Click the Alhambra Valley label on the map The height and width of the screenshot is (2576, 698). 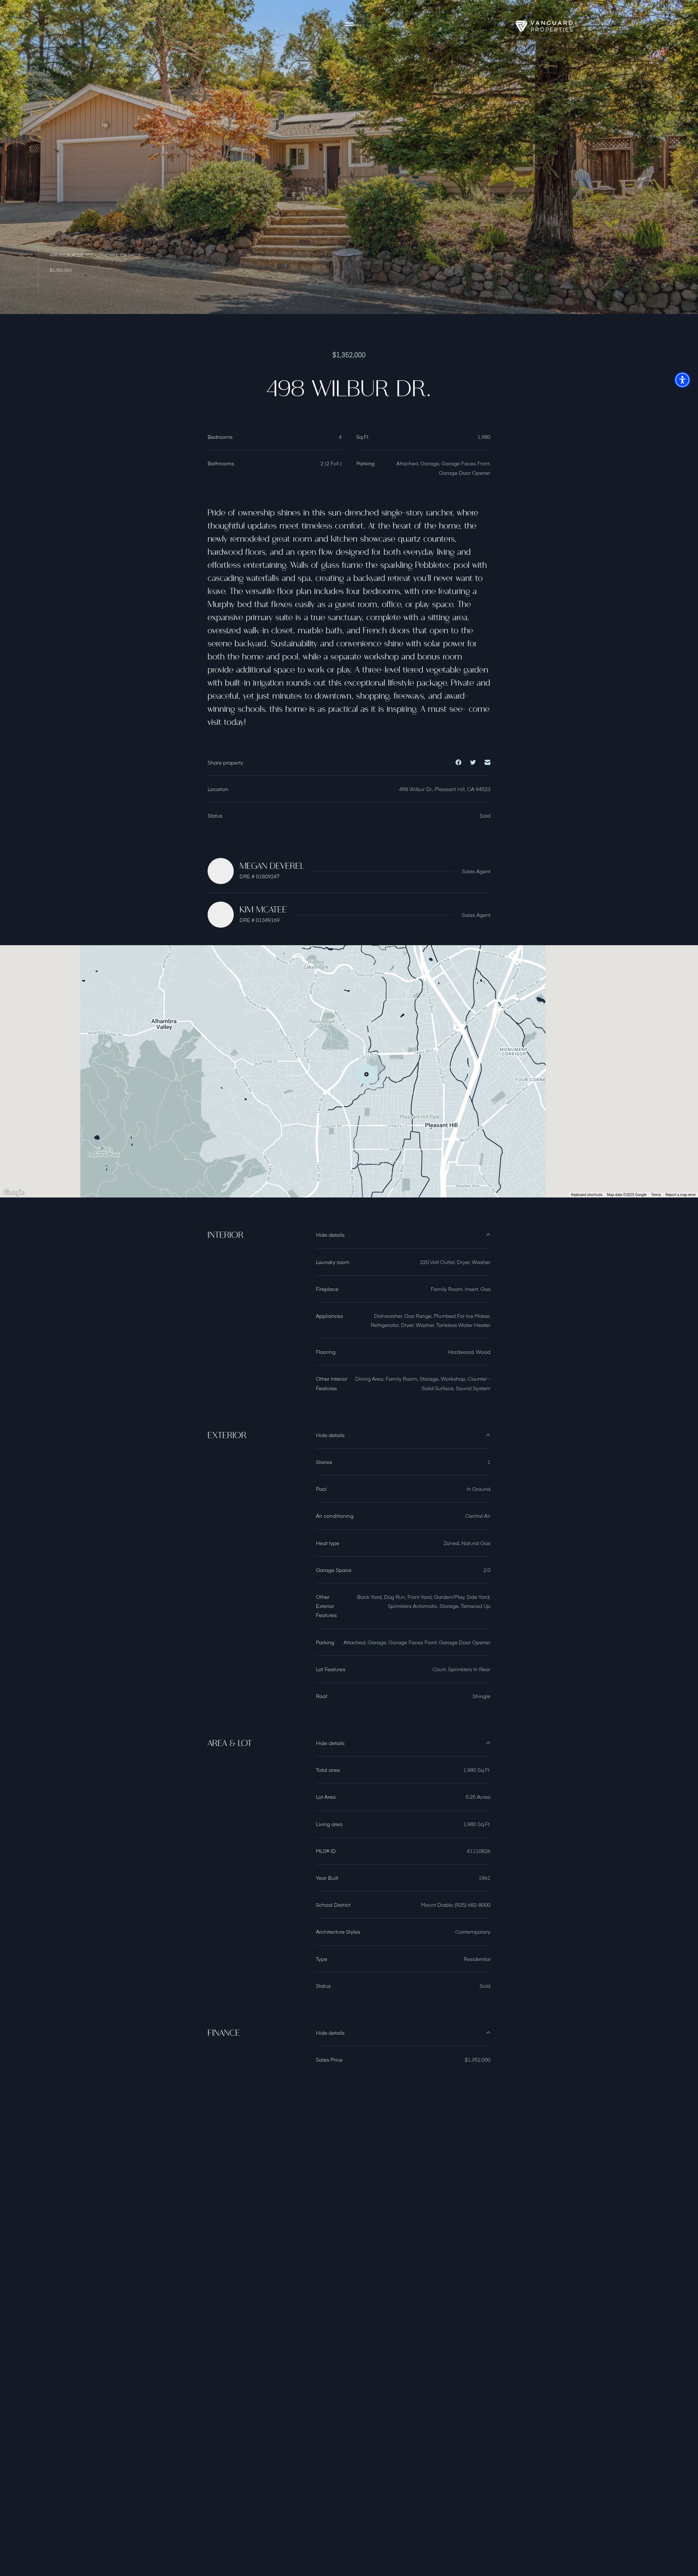[x=164, y=1024]
